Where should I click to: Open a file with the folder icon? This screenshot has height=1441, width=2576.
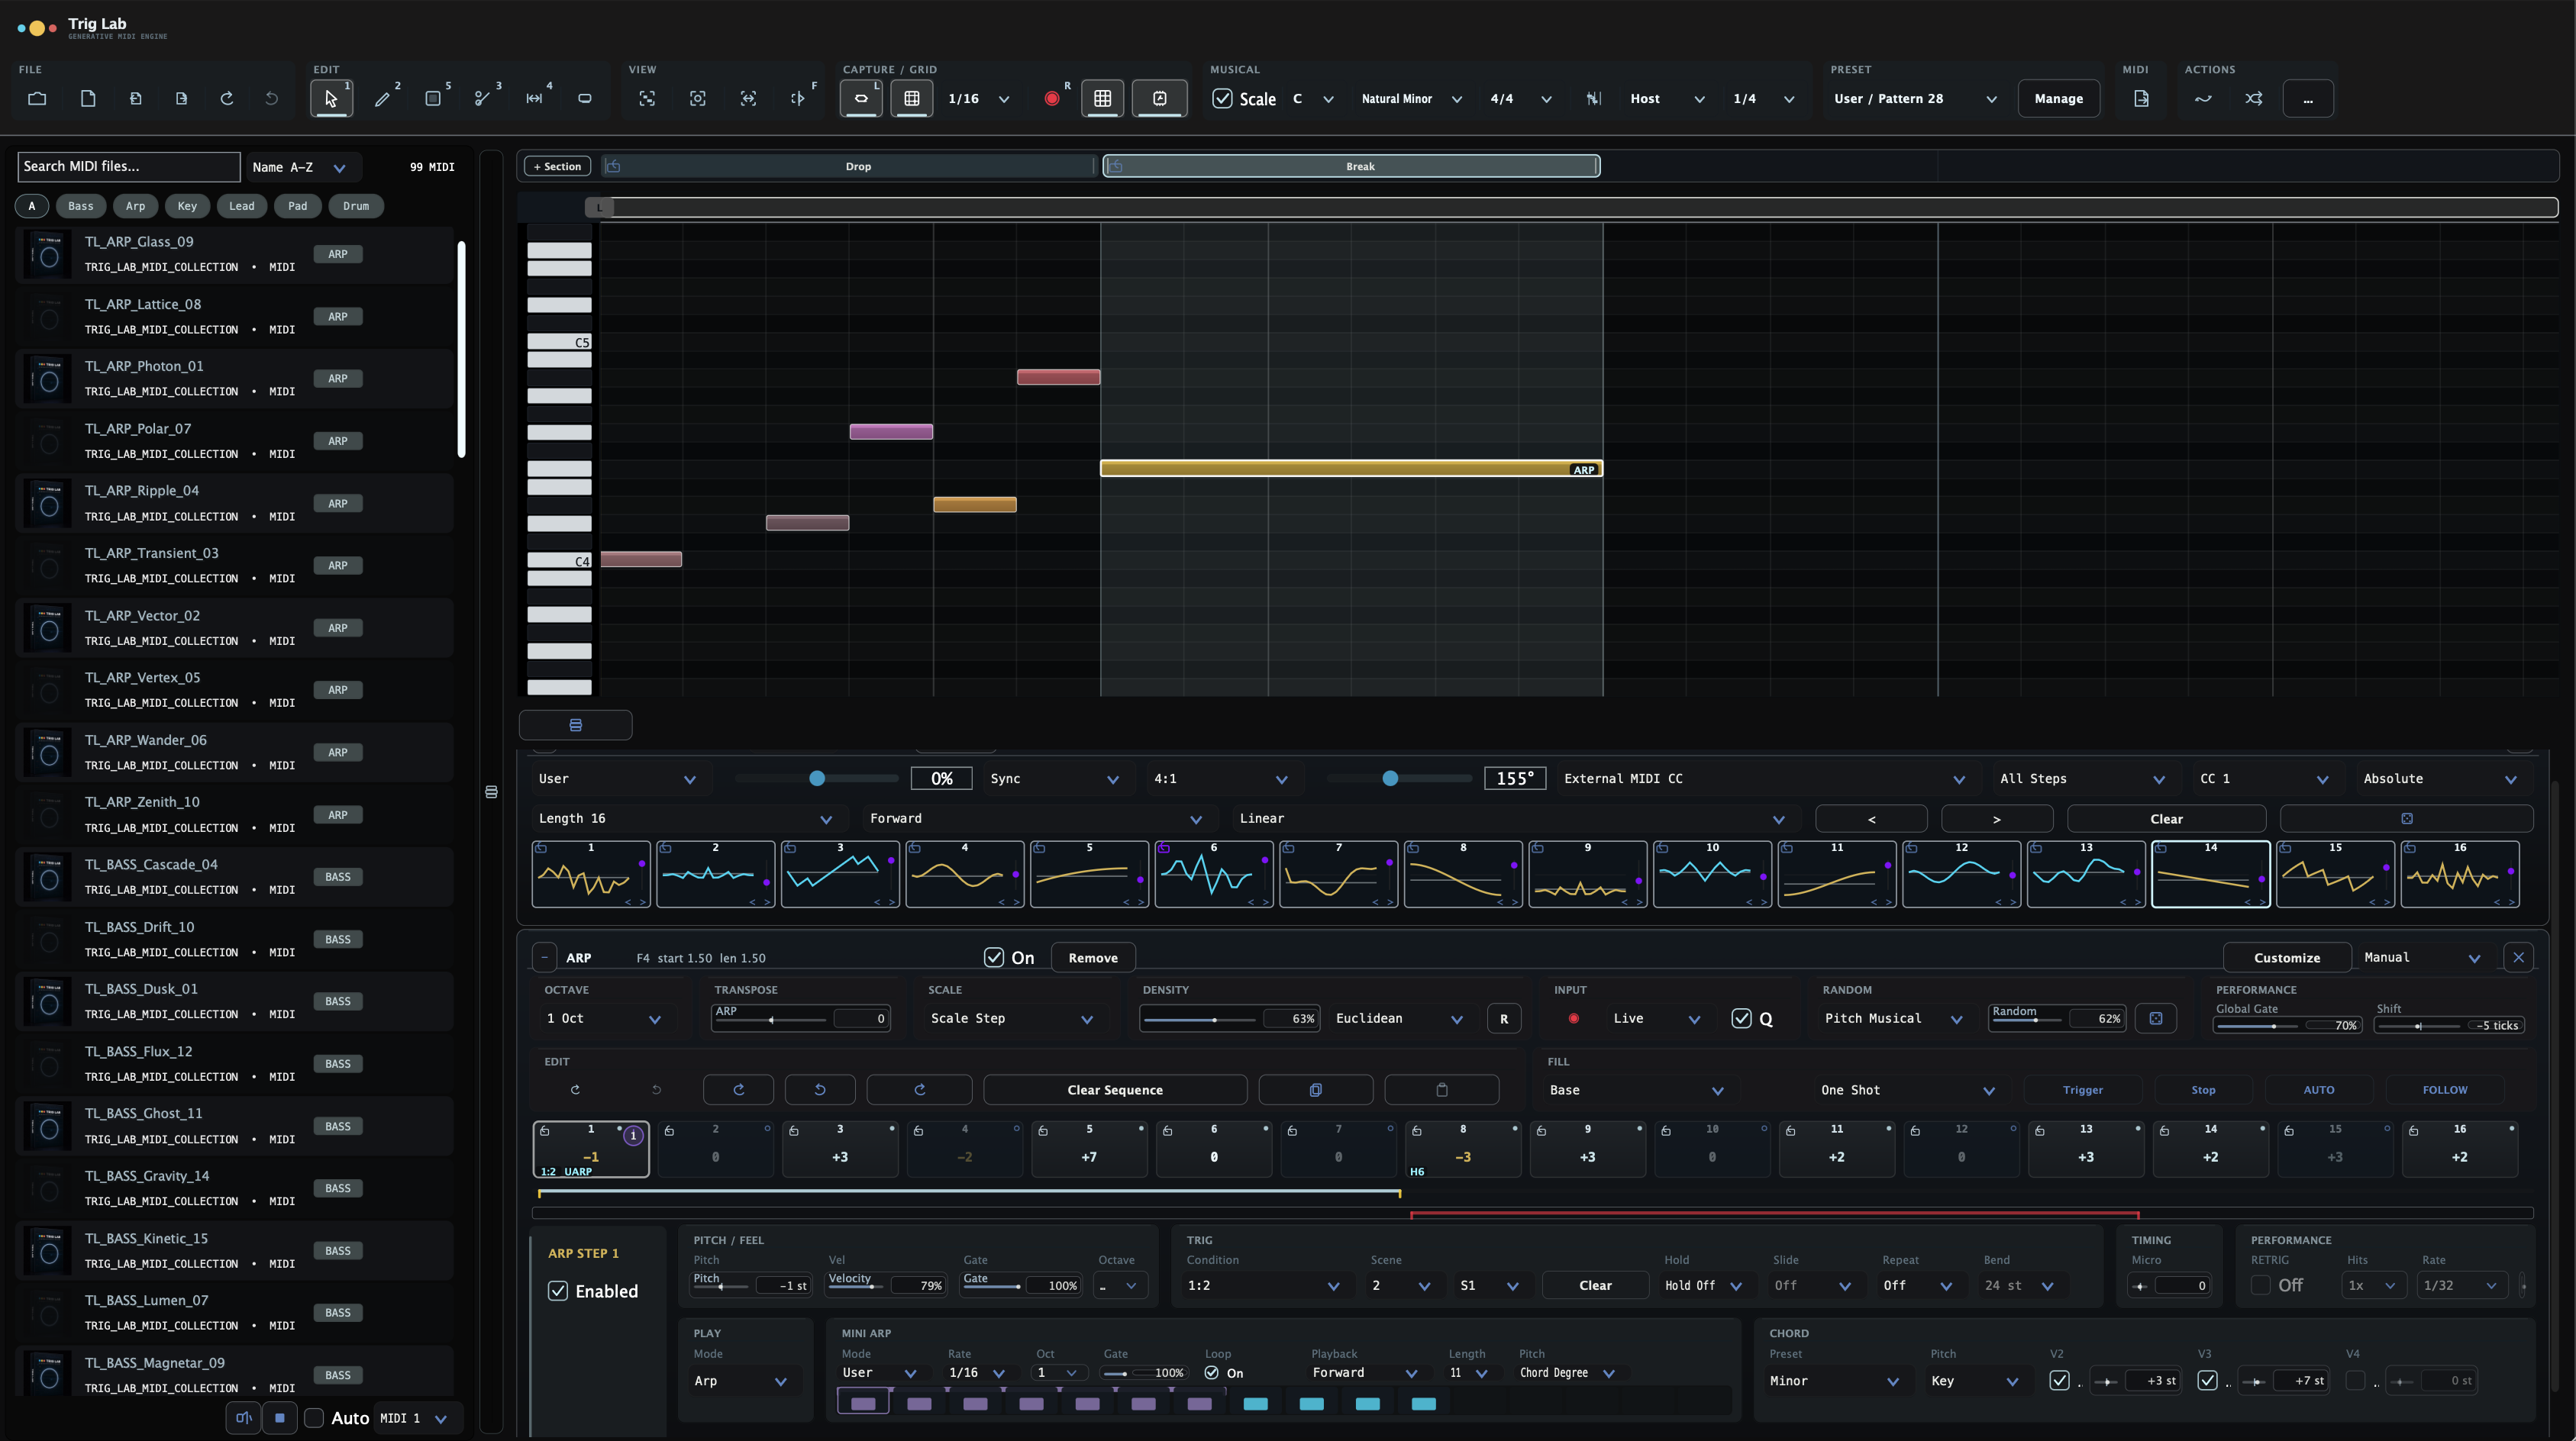(37, 98)
